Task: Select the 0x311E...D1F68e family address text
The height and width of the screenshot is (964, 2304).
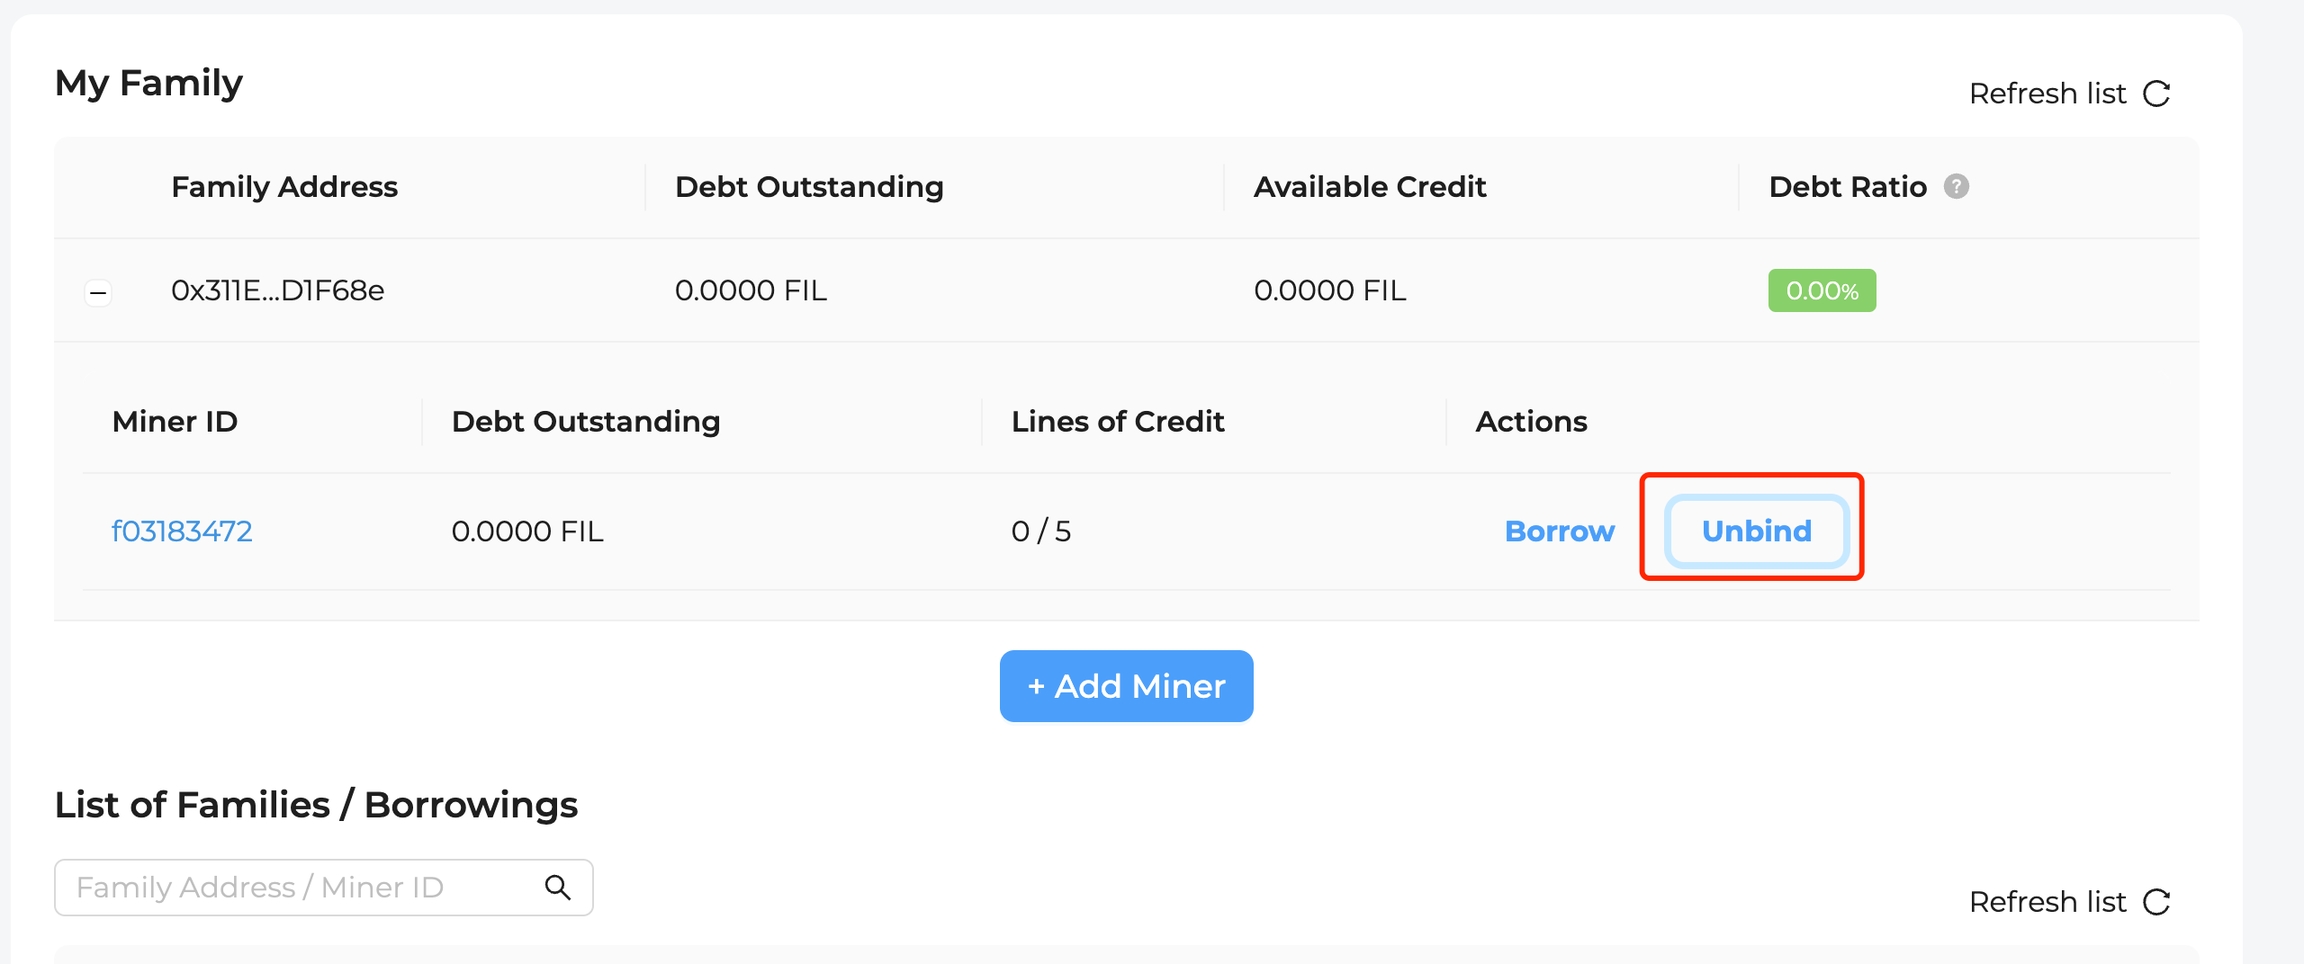Action: [277, 291]
